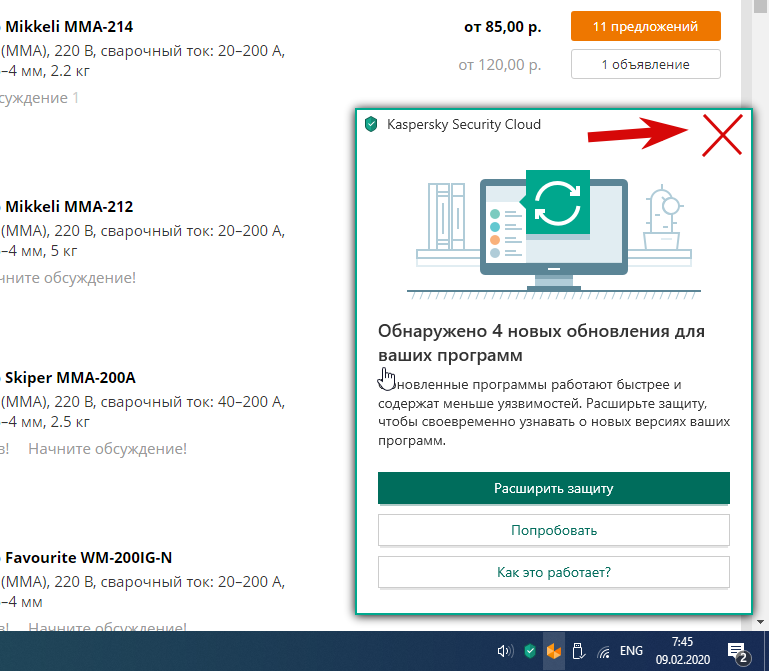Open the orange cube tray application icon

pyautogui.click(x=554, y=651)
